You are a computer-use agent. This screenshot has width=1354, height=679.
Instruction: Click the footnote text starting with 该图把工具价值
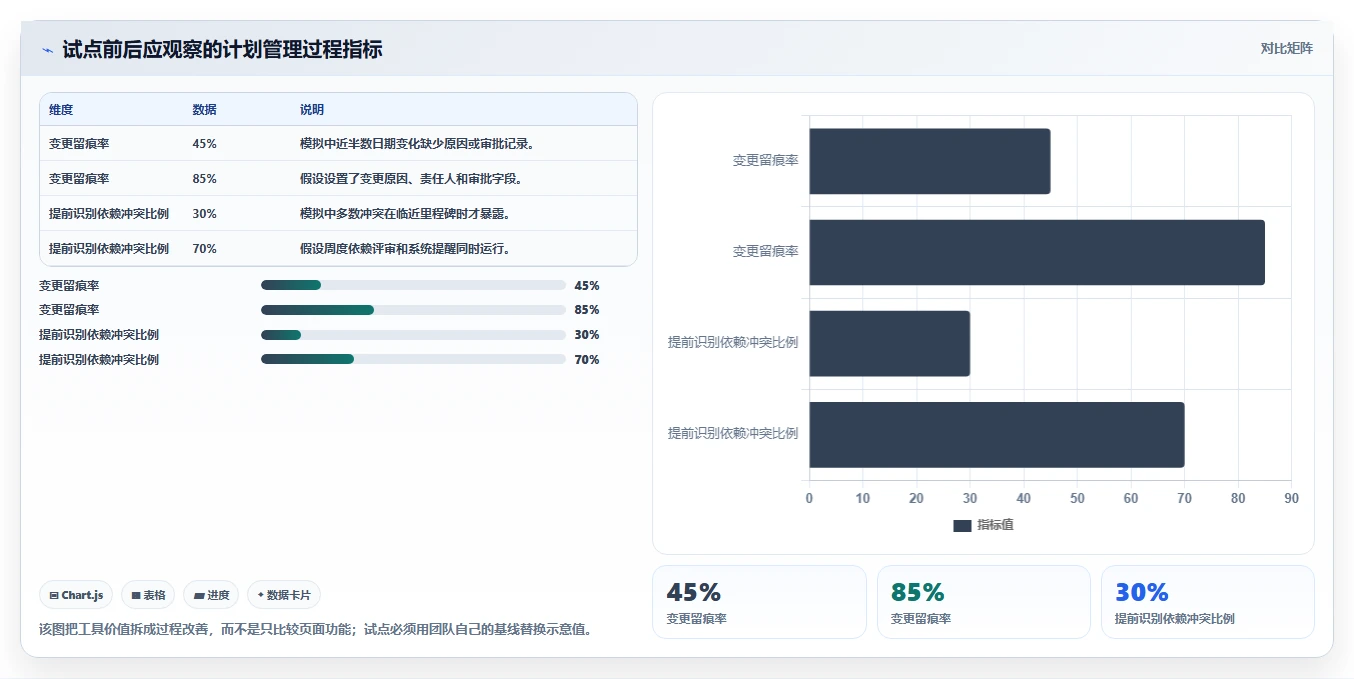(x=315, y=630)
